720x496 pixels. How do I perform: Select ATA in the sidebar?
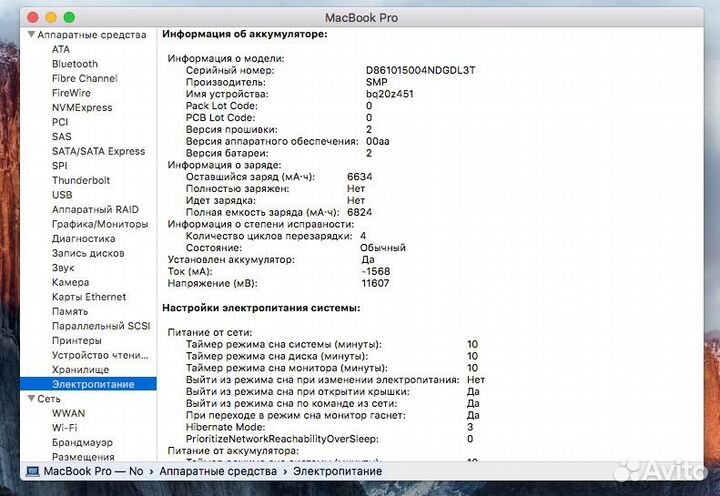[61, 49]
